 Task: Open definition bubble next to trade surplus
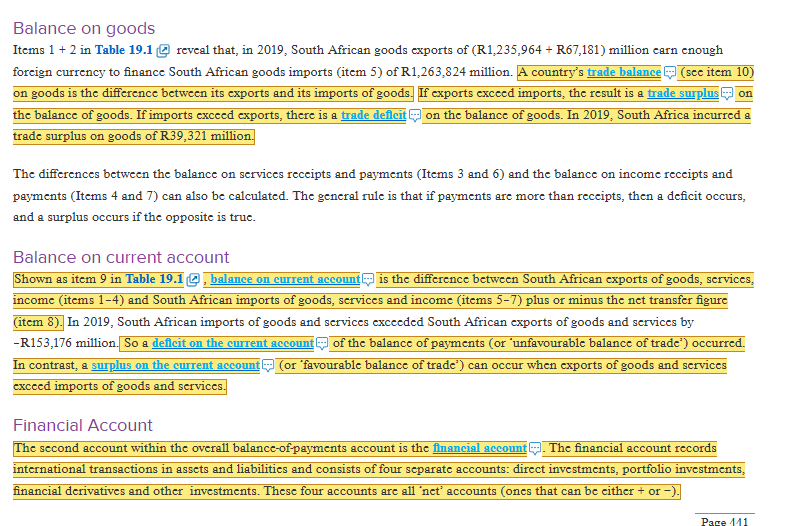[x=727, y=93]
